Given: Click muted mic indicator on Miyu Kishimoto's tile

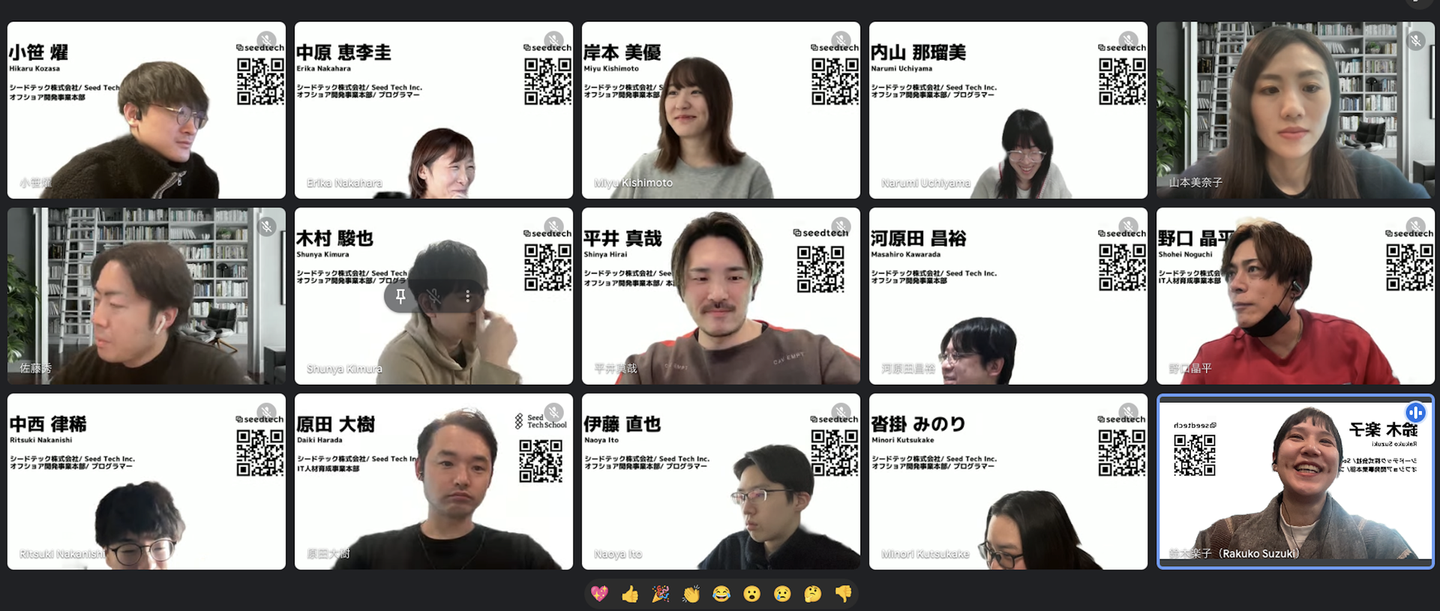Looking at the screenshot, I should coord(841,41).
